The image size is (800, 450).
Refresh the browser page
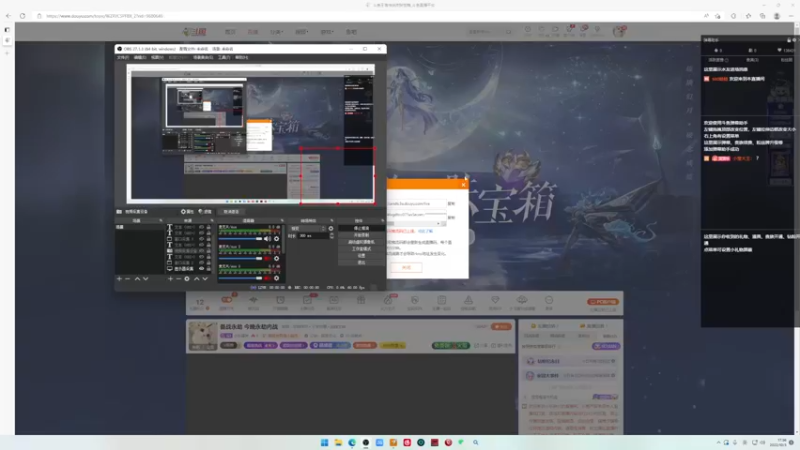(22, 16)
